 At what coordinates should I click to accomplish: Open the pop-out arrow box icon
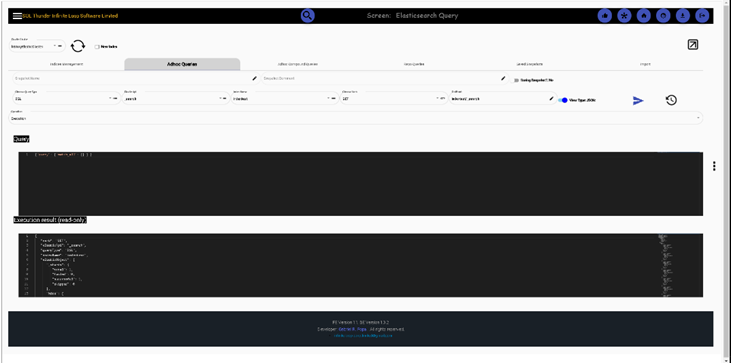pyautogui.click(x=693, y=45)
